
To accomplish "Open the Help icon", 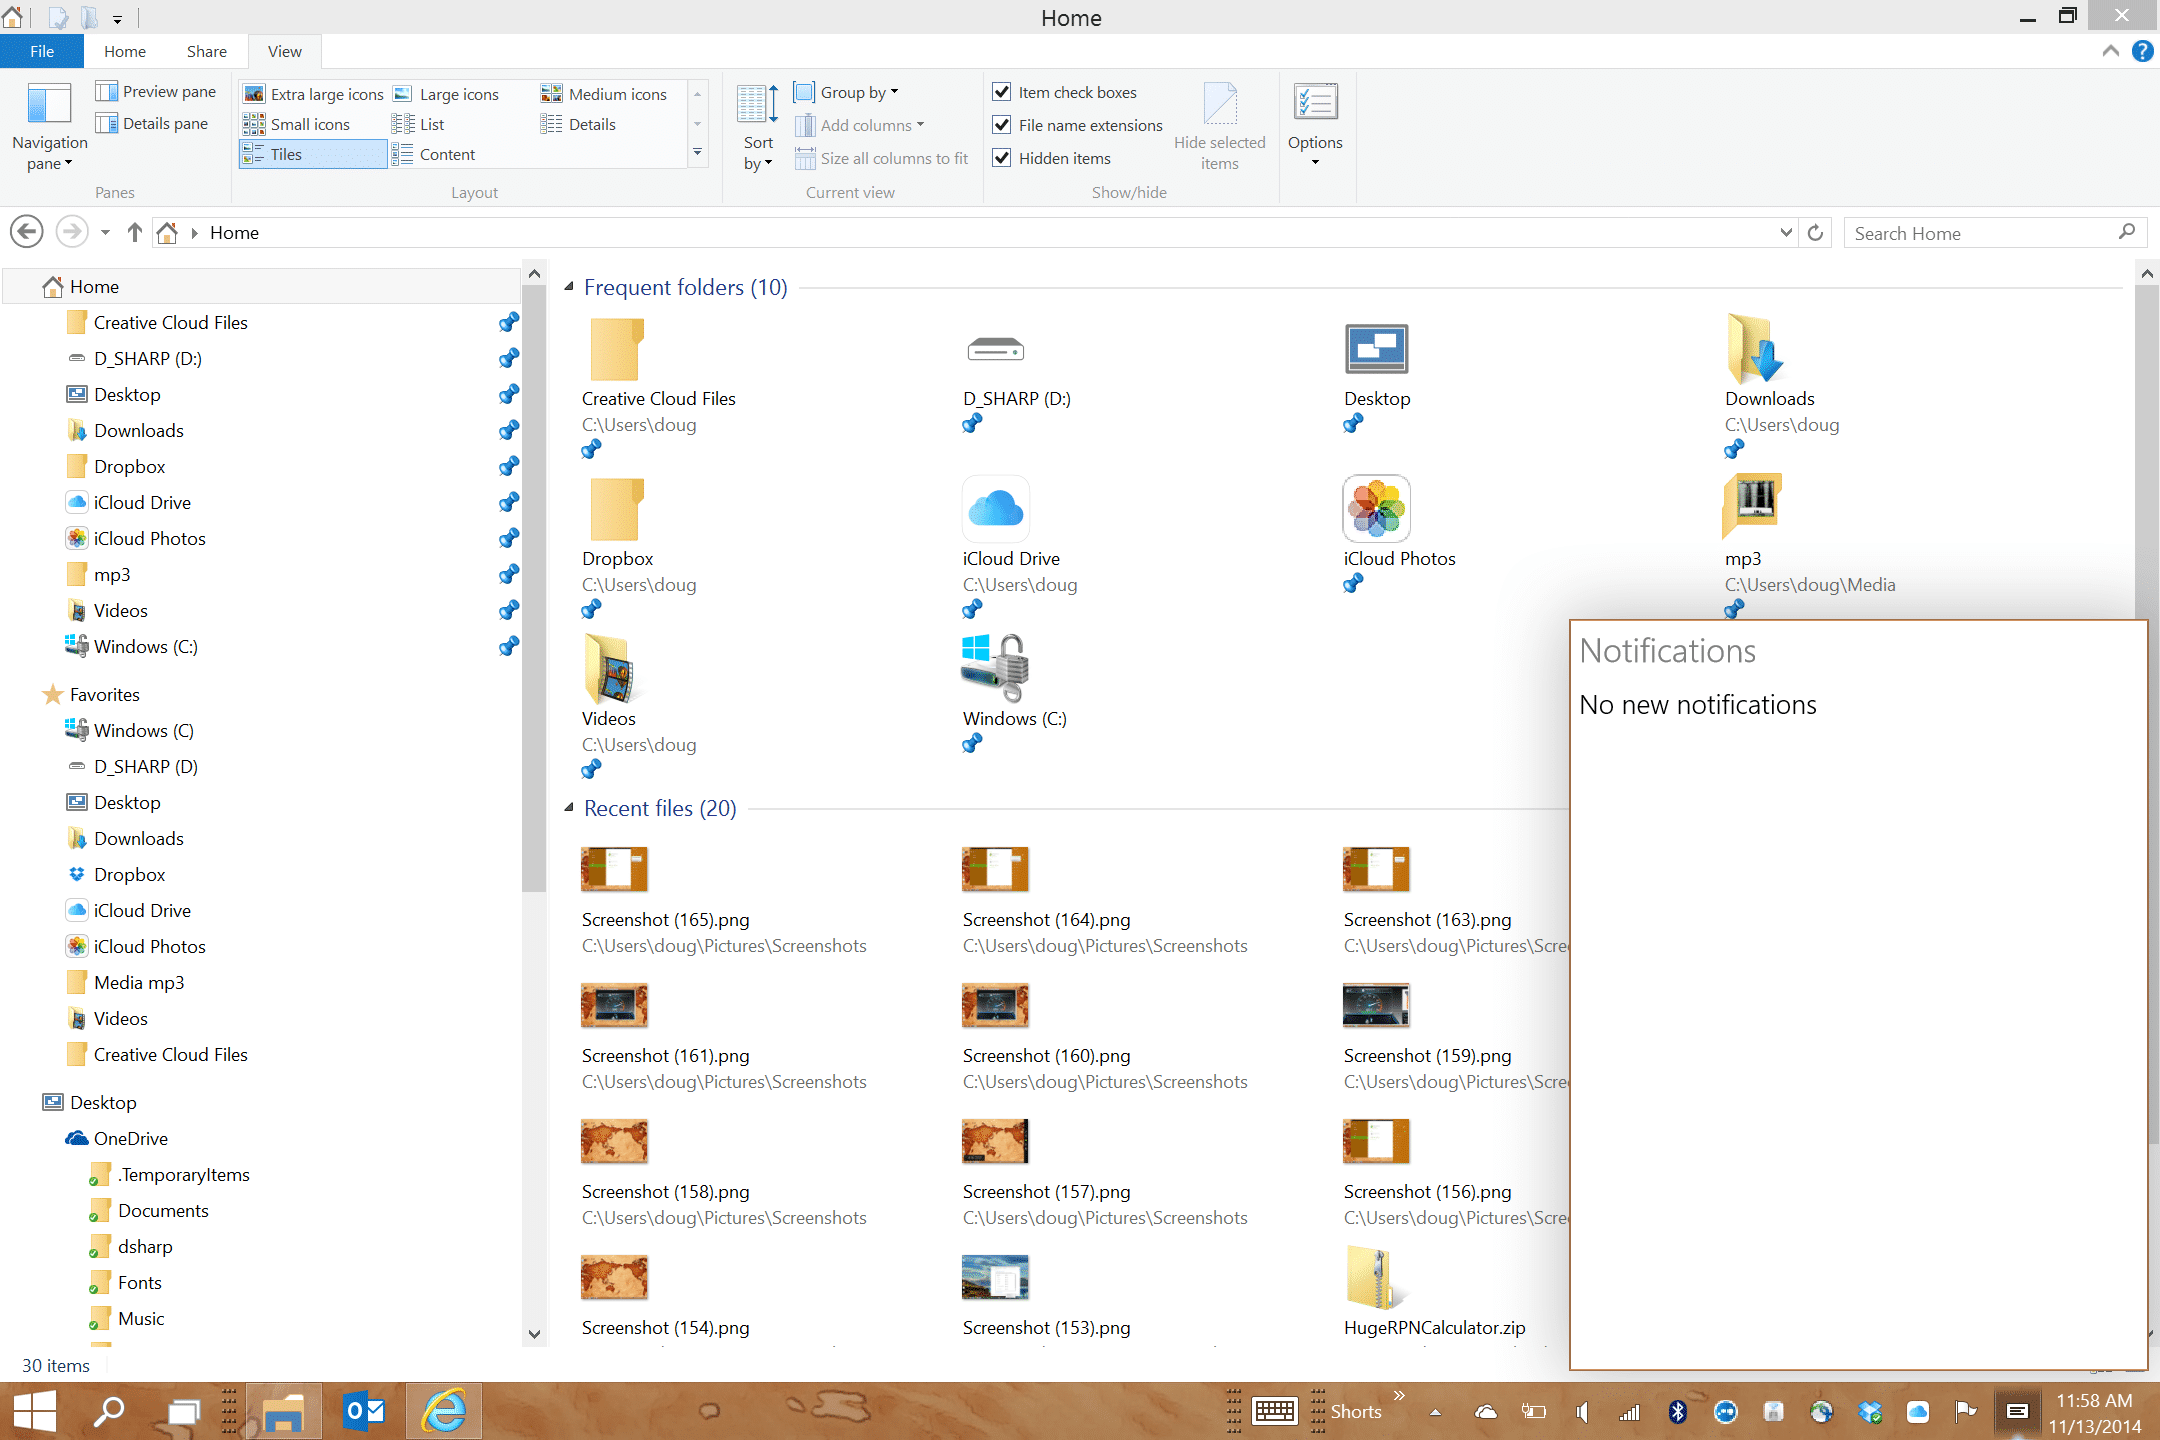I will tap(2142, 51).
